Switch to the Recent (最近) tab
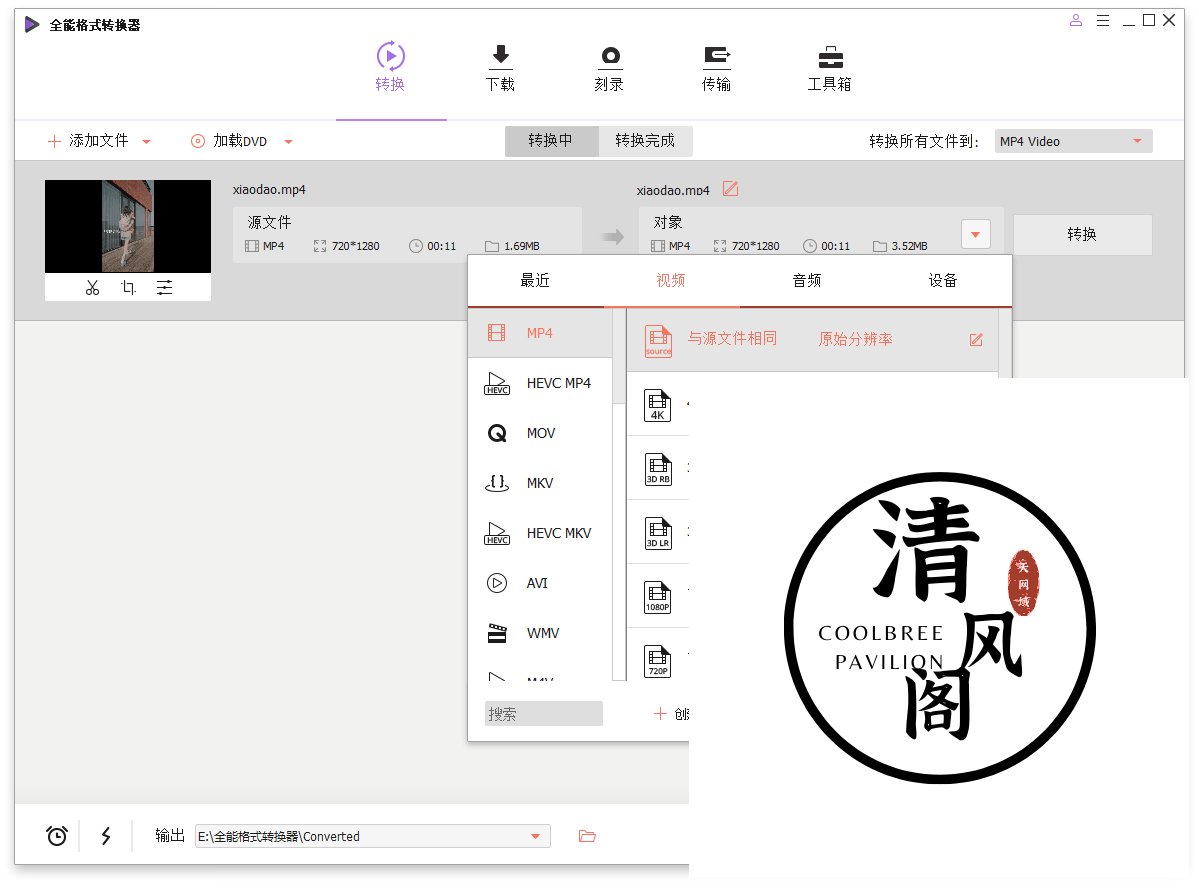 point(535,281)
